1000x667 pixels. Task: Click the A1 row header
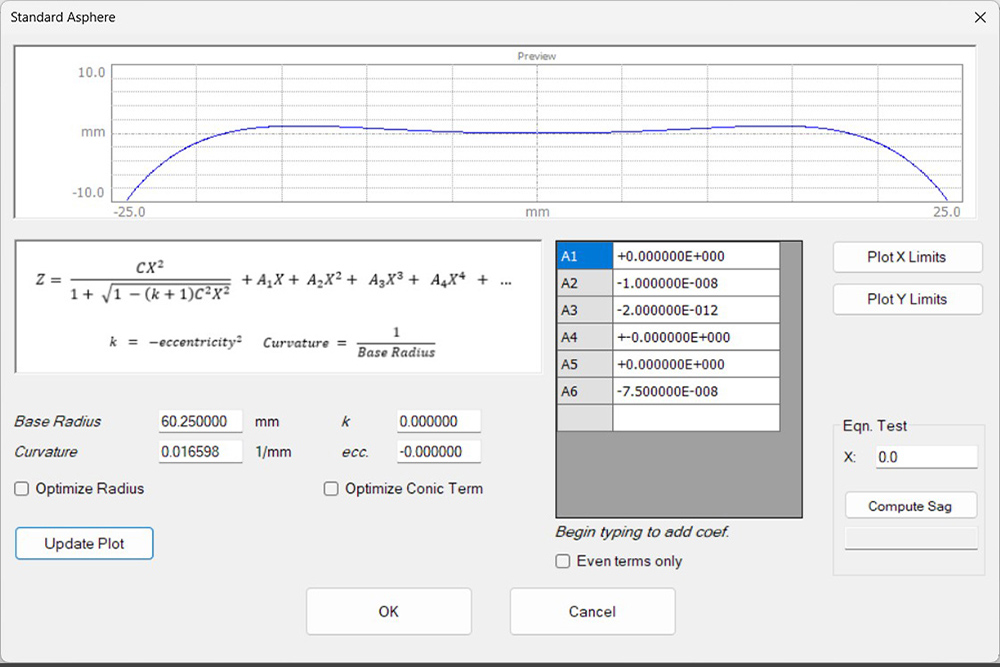click(x=585, y=256)
